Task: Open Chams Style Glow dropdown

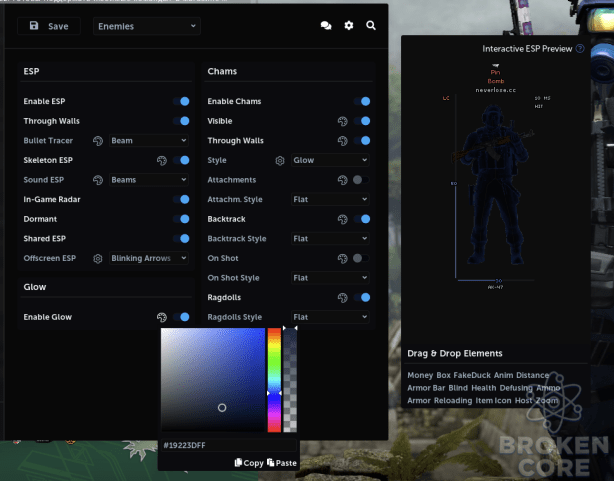Action: coord(330,160)
